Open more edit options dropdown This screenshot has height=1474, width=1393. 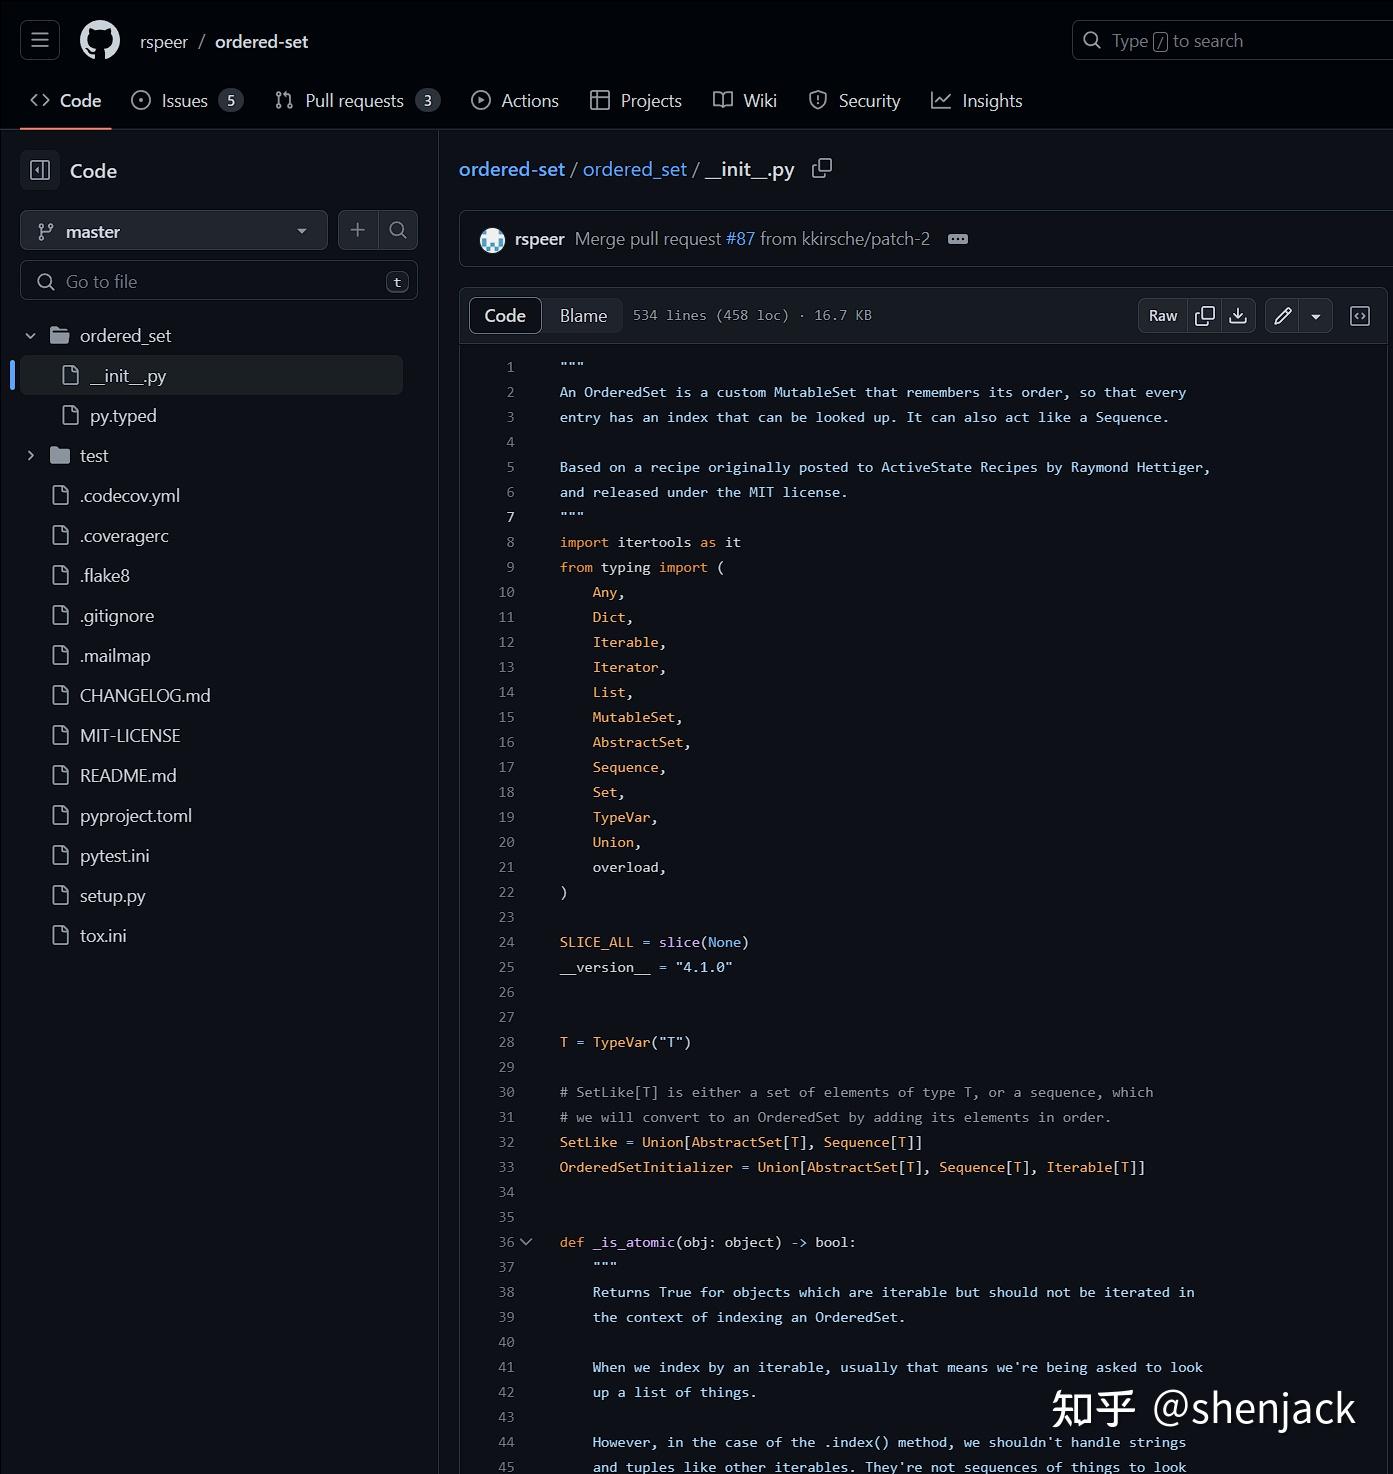click(1316, 316)
